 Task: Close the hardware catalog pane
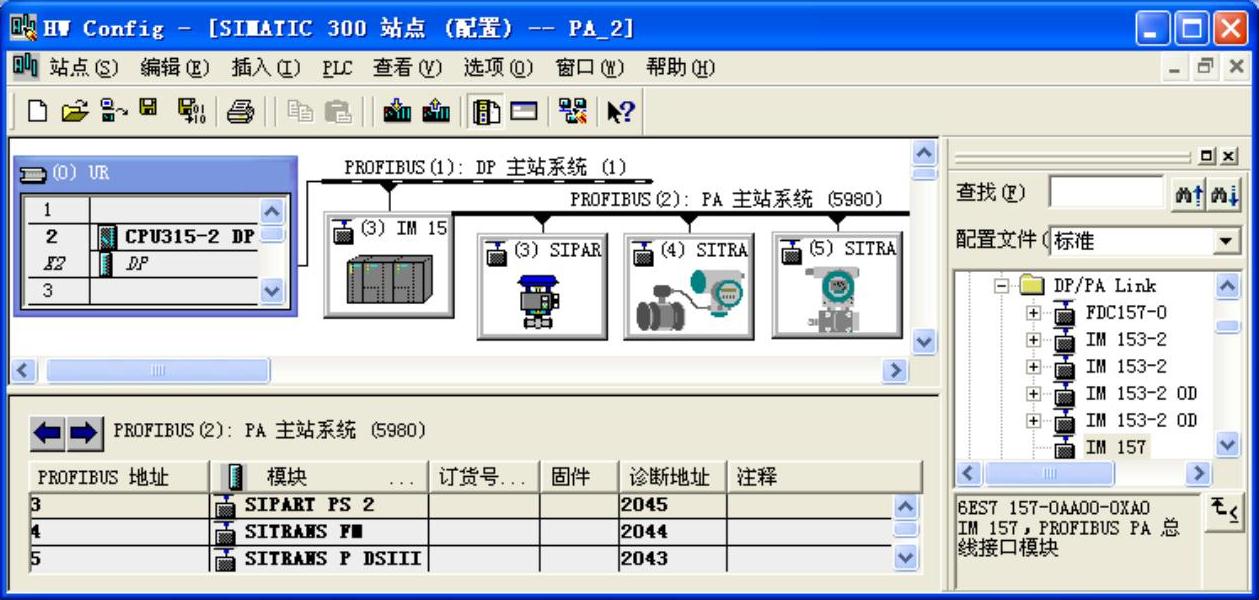pyautogui.click(x=1229, y=157)
